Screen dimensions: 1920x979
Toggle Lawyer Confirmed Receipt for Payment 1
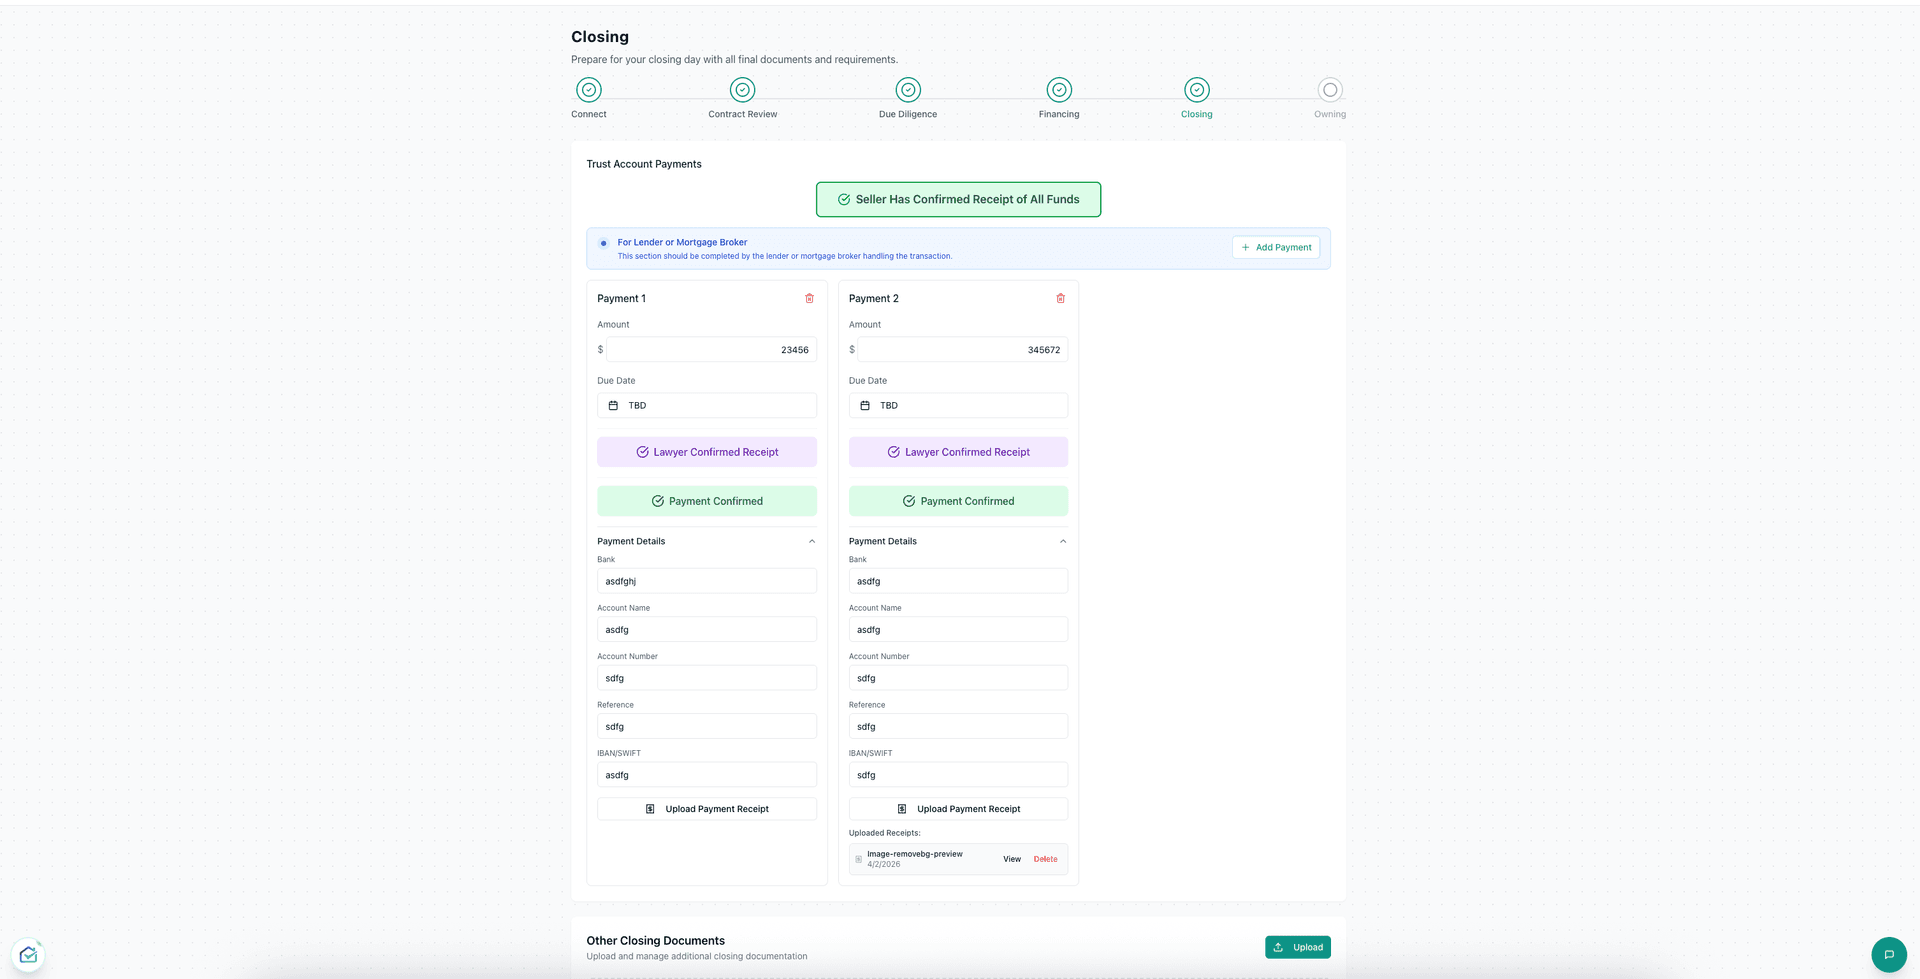pos(707,452)
